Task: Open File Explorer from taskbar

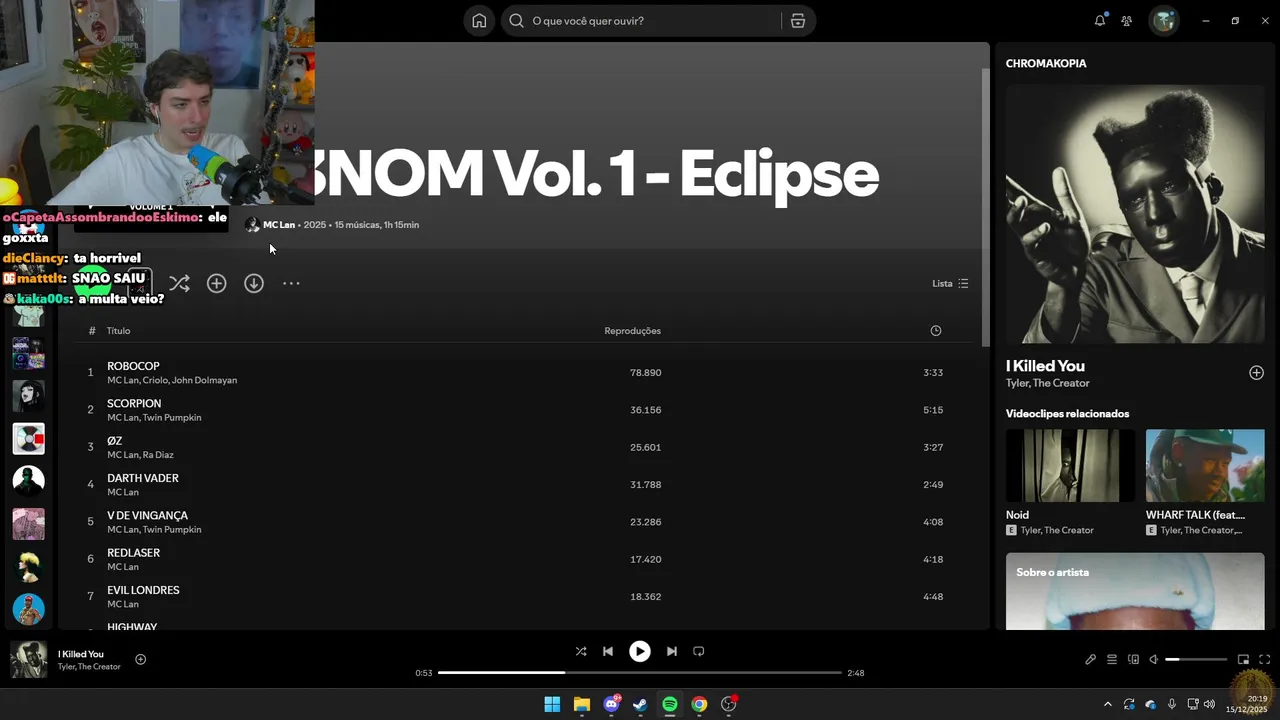Action: point(581,704)
